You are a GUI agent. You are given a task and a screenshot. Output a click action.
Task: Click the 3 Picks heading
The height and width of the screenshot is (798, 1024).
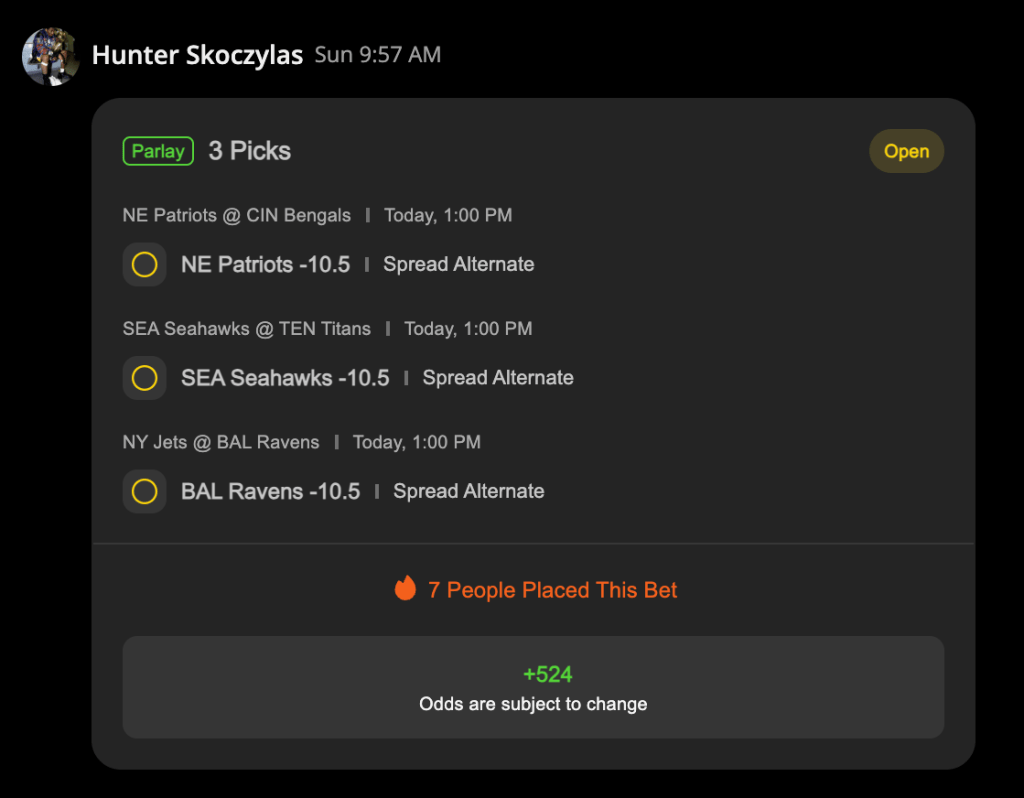[249, 151]
